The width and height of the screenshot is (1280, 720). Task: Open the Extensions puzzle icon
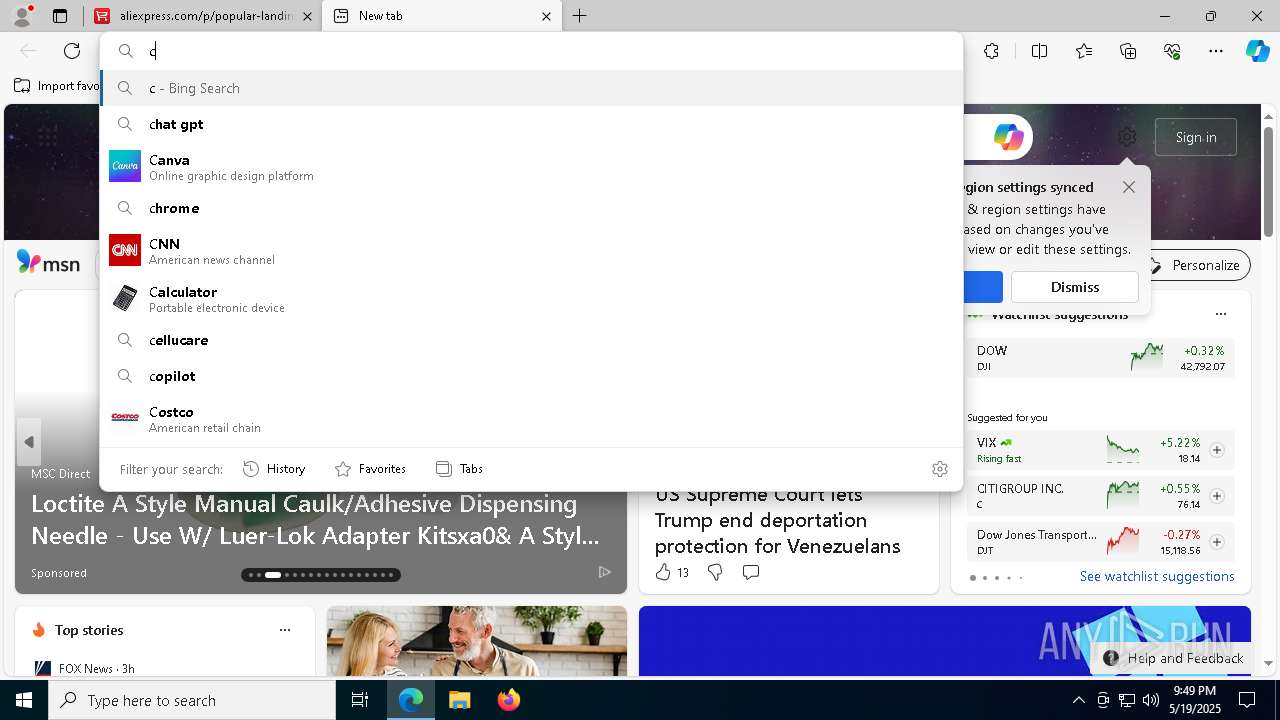(x=991, y=51)
